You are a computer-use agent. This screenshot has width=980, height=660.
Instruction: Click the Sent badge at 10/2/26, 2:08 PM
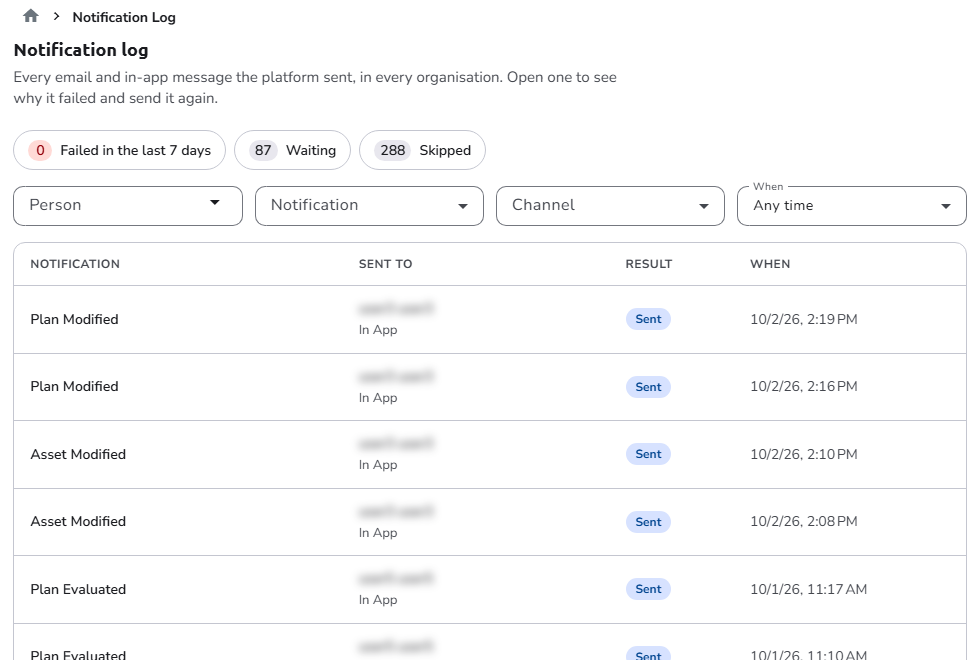648,522
